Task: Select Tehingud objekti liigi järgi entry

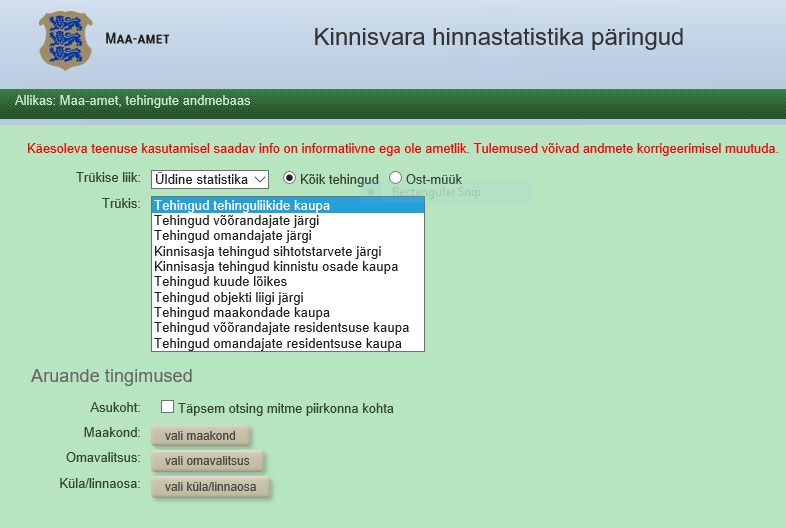Action: [x=288, y=297]
